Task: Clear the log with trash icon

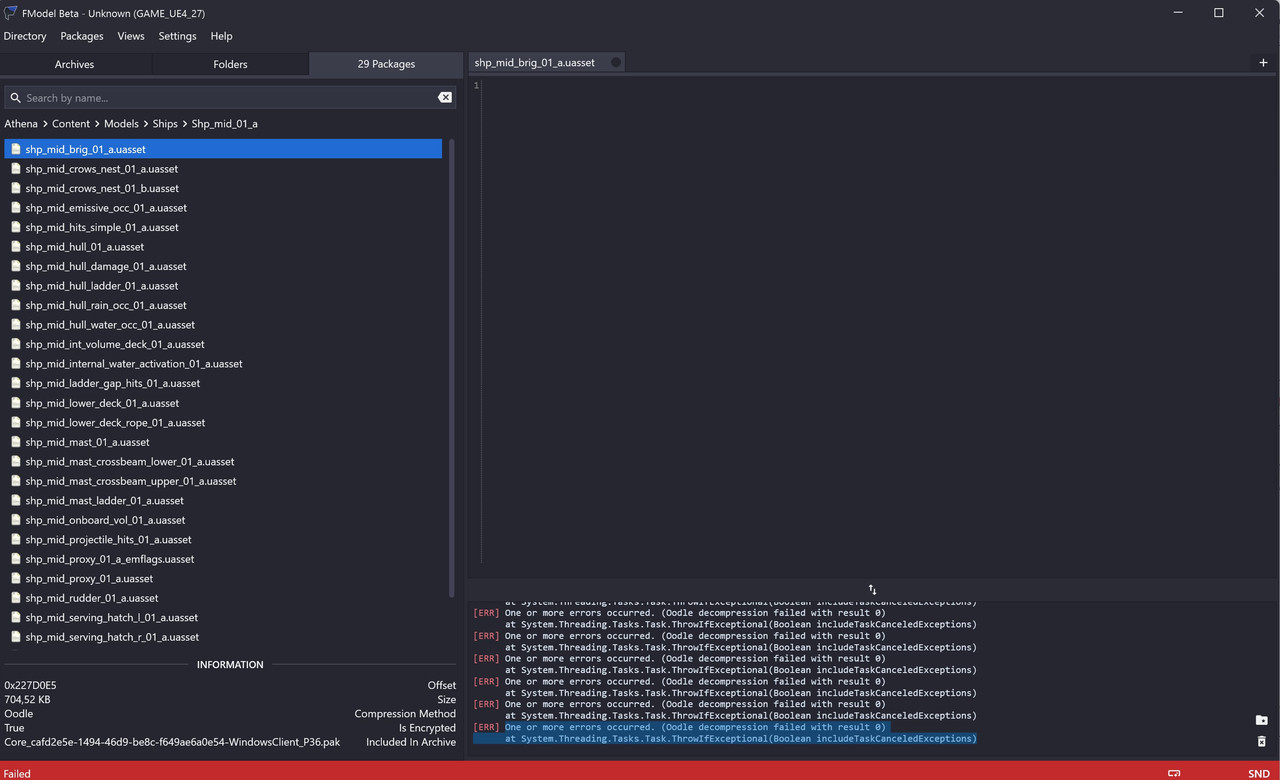Action: click(x=1261, y=741)
